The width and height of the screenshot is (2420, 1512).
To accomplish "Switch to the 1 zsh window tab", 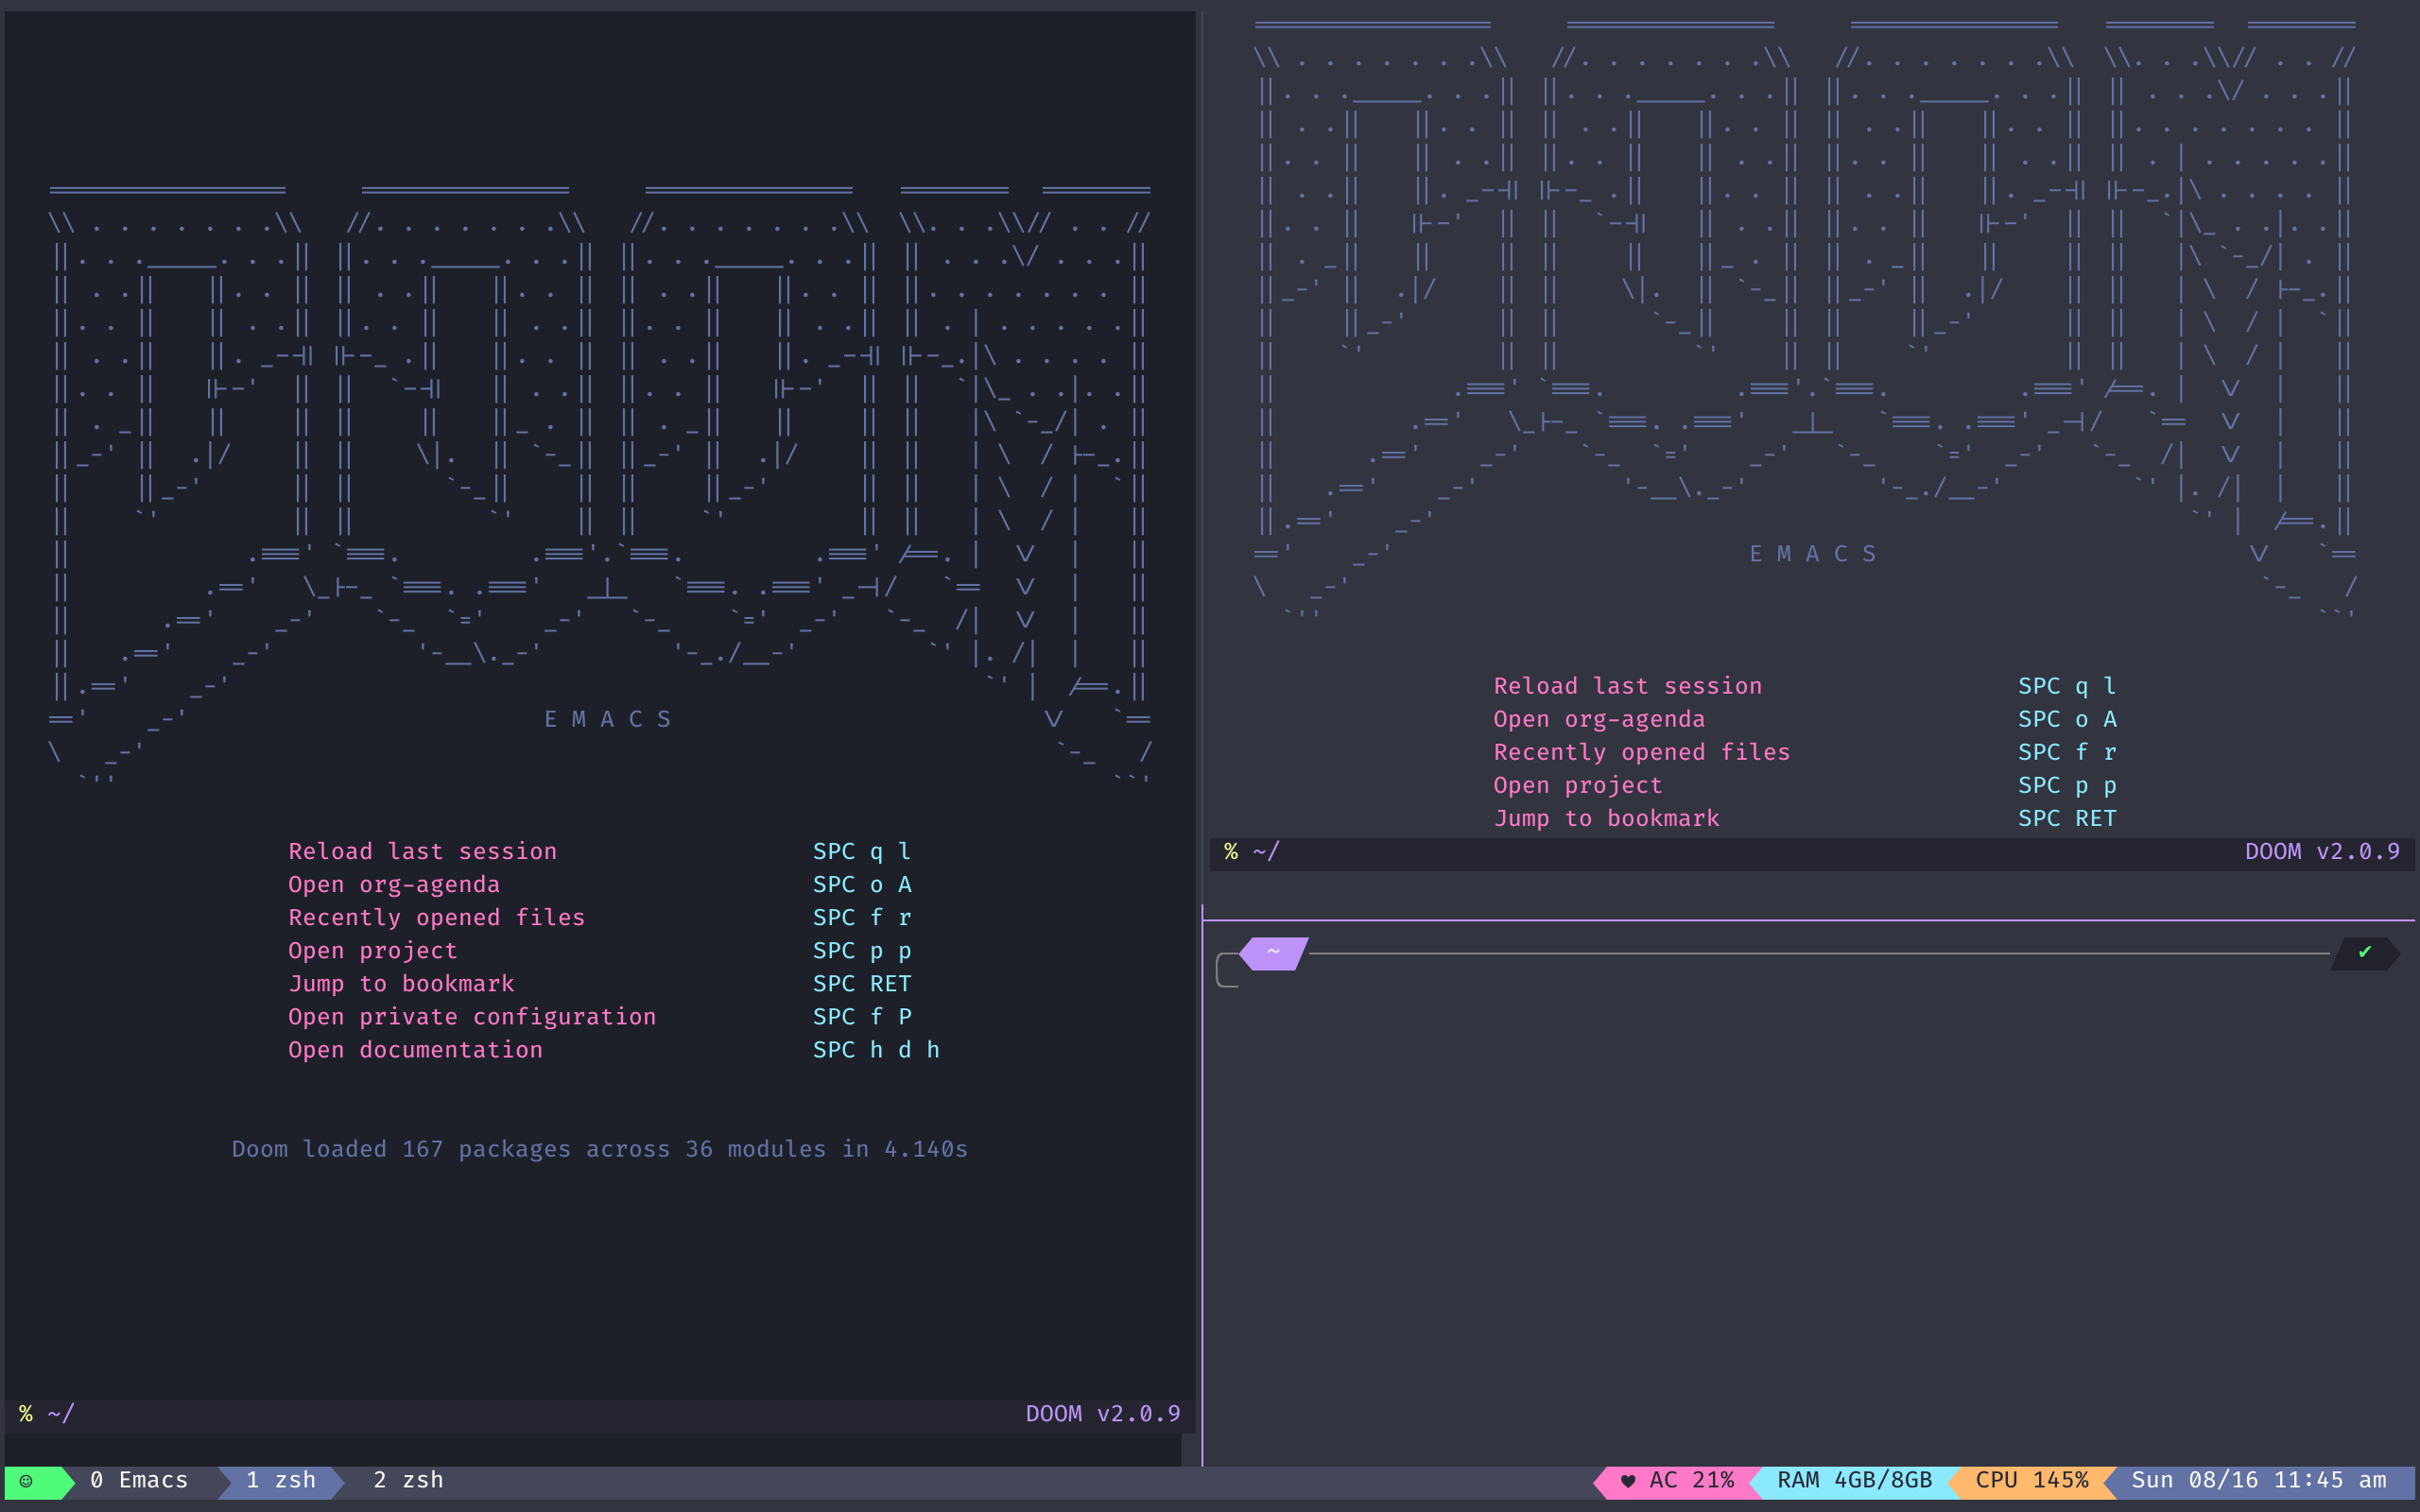I will pyautogui.click(x=280, y=1481).
